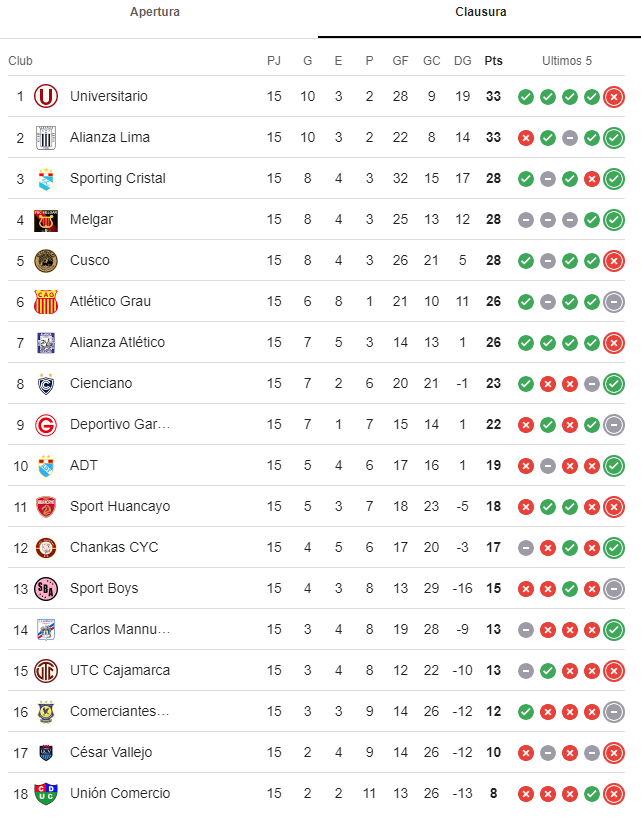Sort table by Pts column header
The height and width of the screenshot is (823, 641).
(493, 61)
